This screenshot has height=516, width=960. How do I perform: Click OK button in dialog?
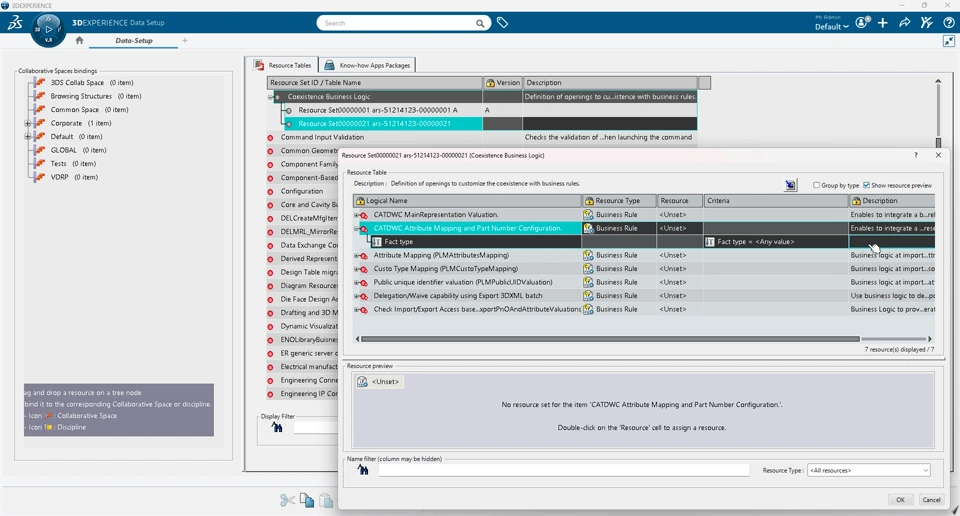point(900,499)
